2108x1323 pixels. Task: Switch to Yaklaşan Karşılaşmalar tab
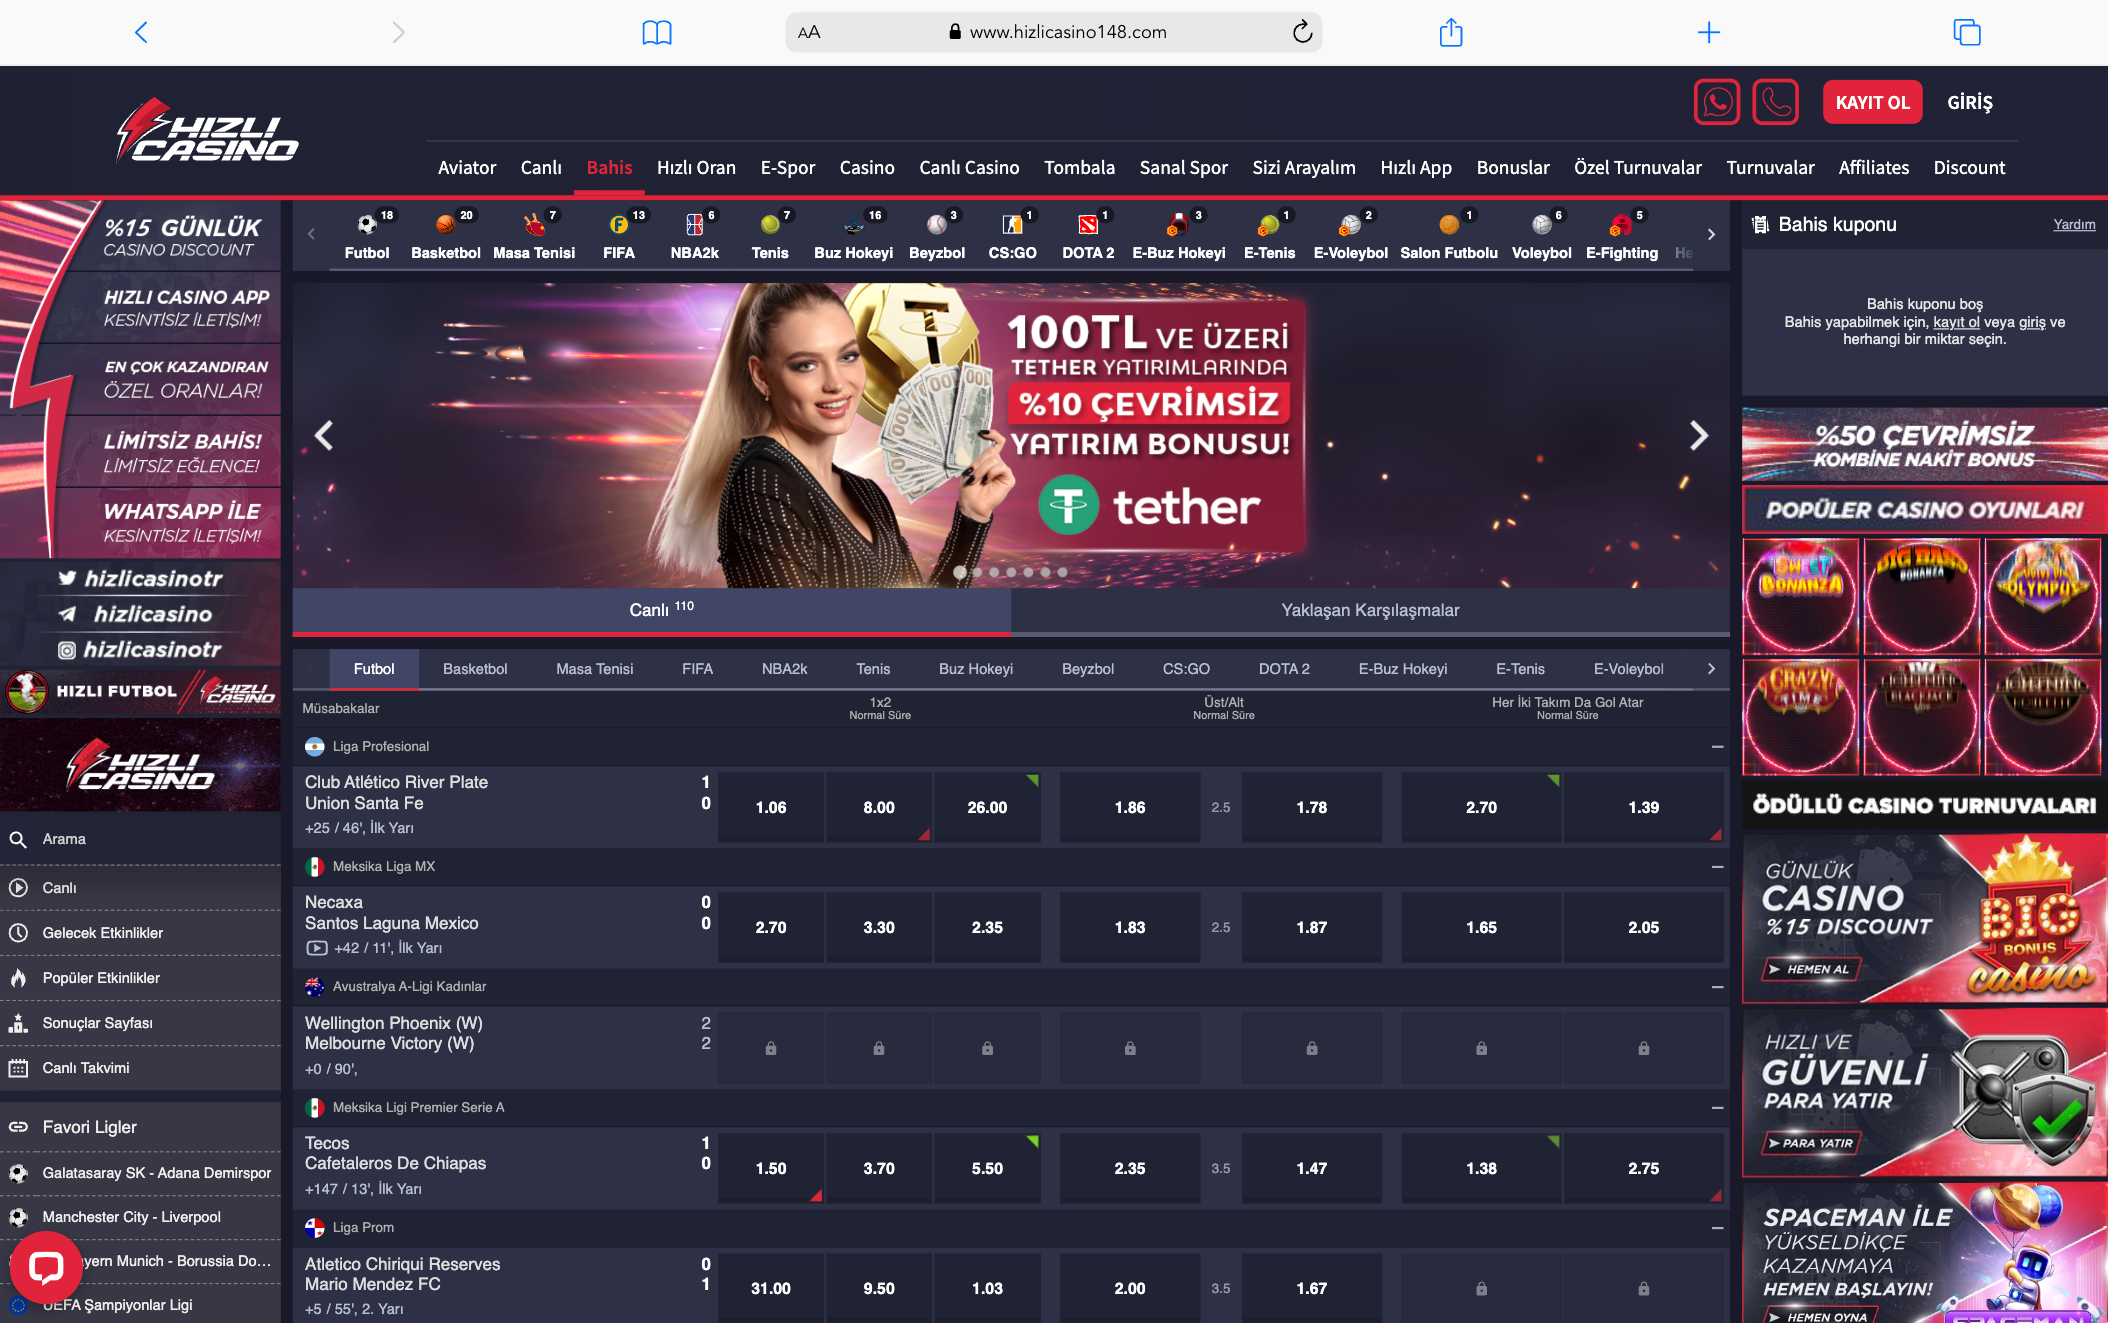pyautogui.click(x=1370, y=610)
